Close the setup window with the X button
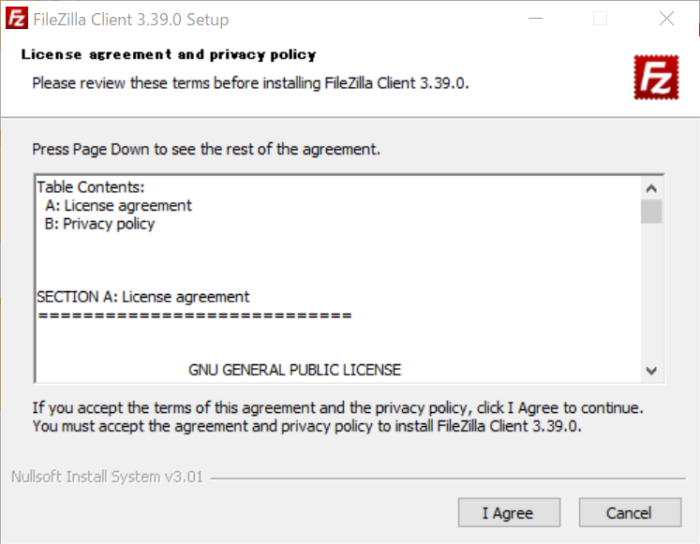 pyautogui.click(x=666, y=19)
